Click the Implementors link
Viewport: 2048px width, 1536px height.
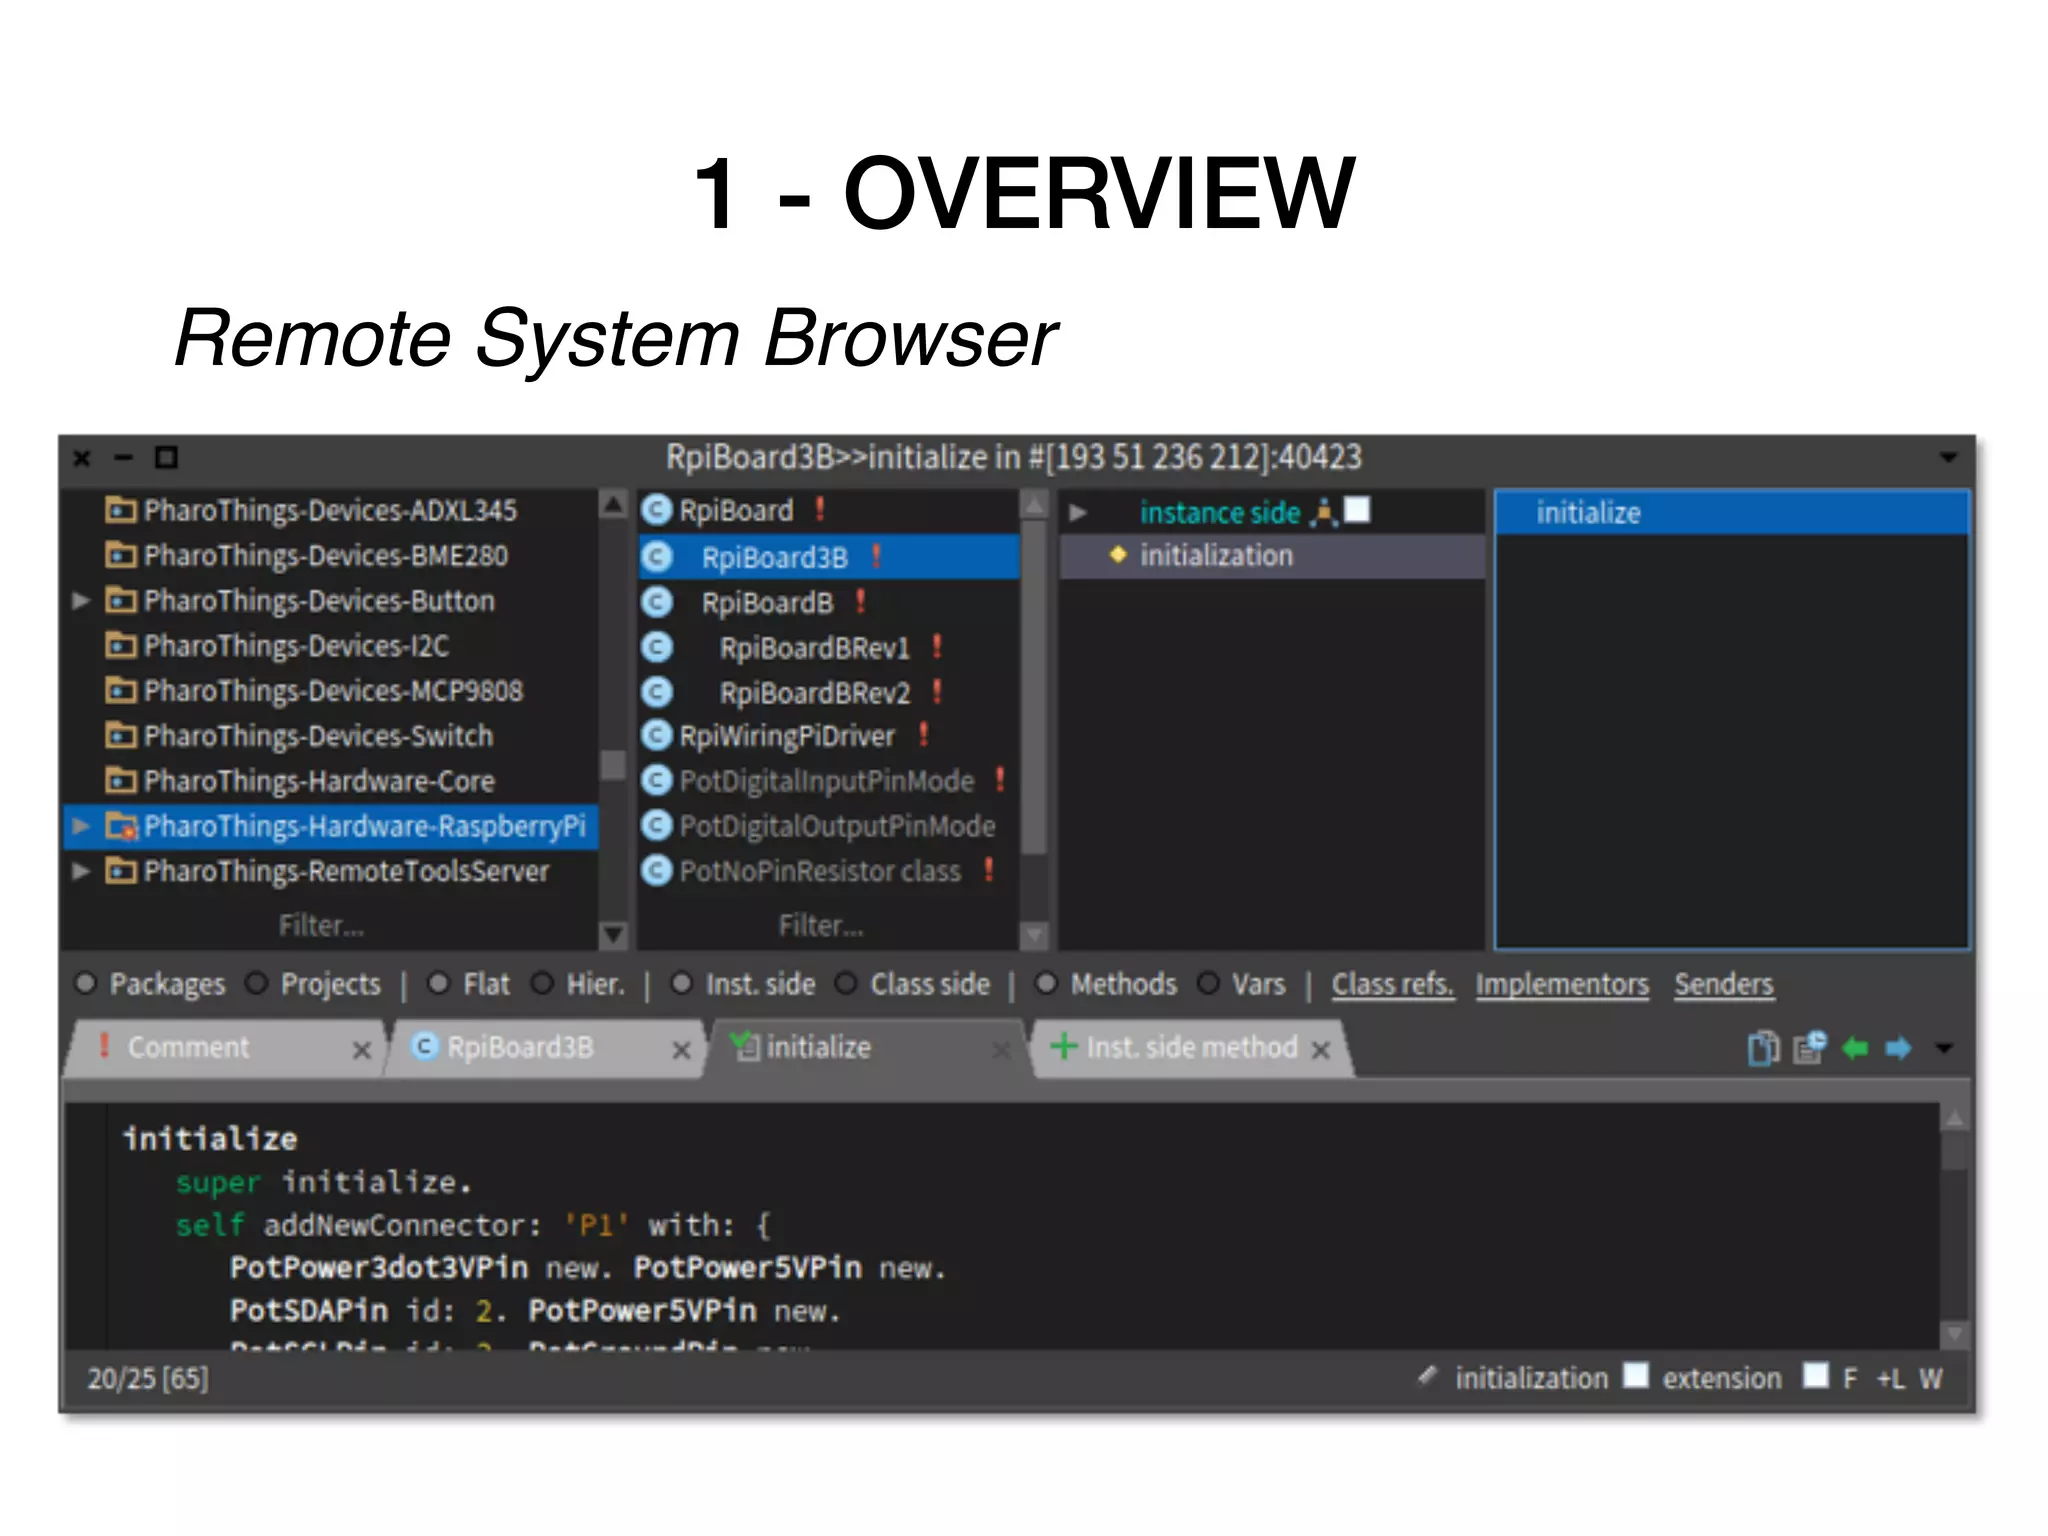(1562, 985)
